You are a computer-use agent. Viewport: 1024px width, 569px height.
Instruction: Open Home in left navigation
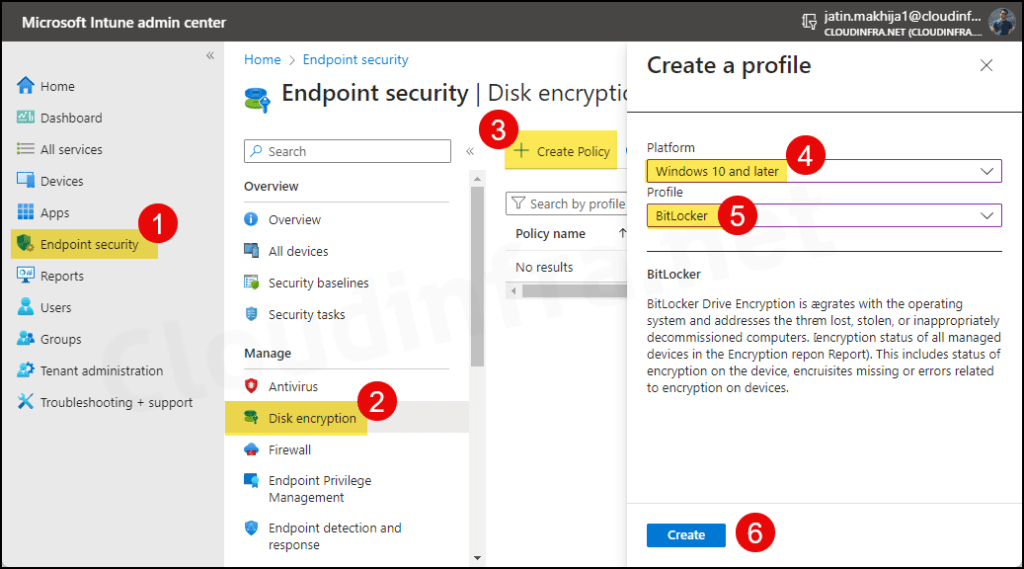pyautogui.click(x=57, y=86)
